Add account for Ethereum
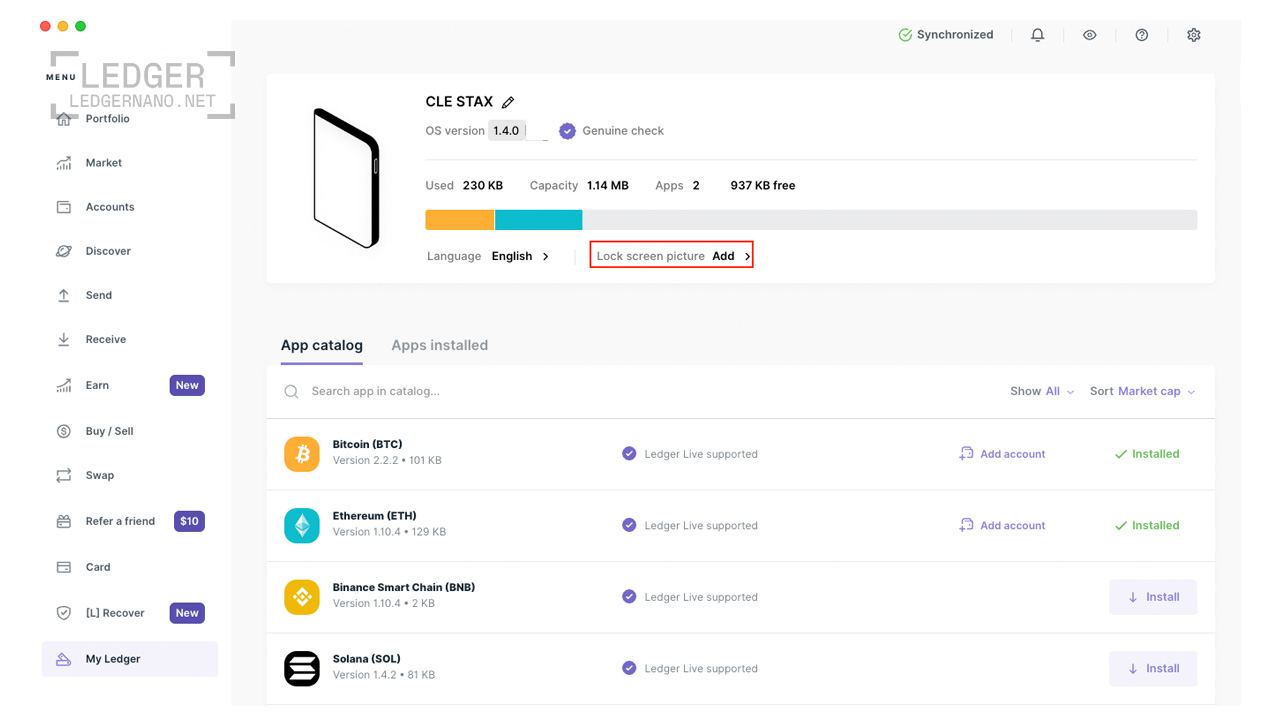 point(1002,526)
